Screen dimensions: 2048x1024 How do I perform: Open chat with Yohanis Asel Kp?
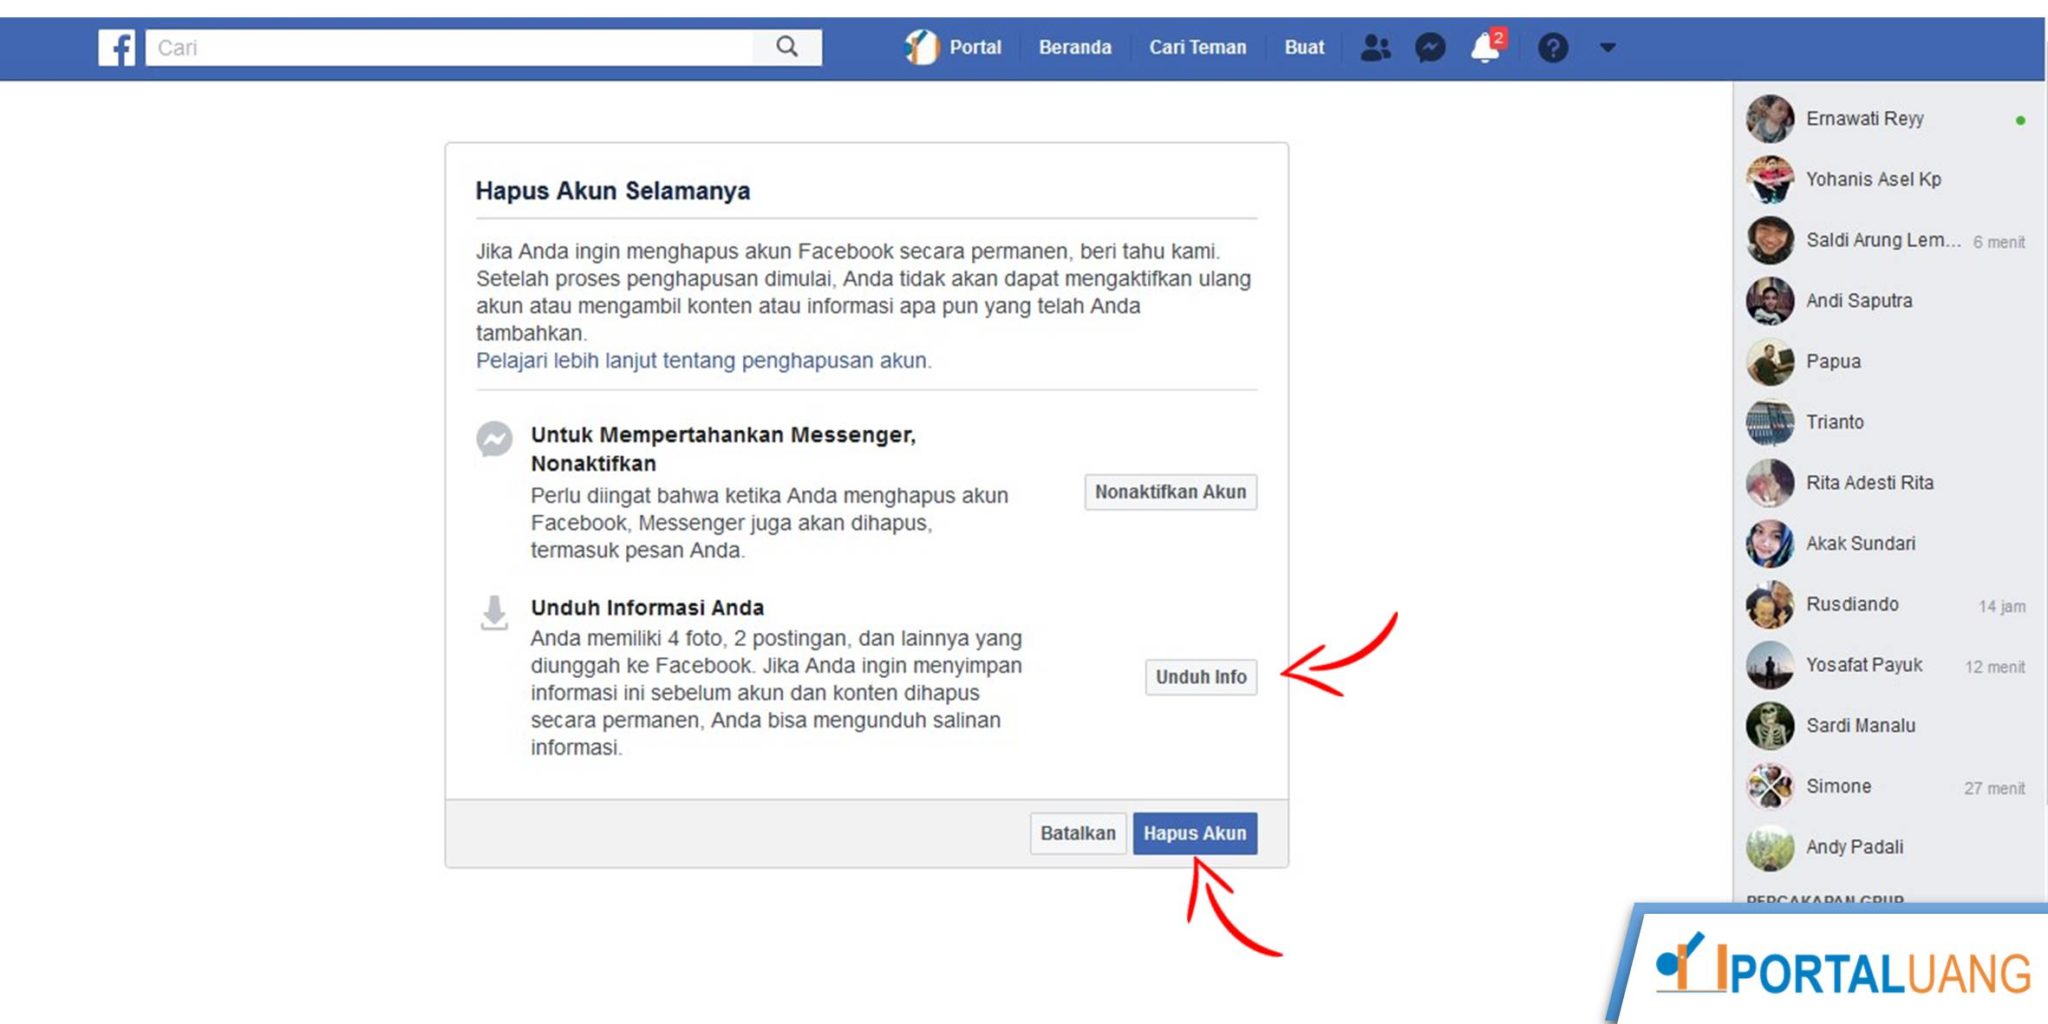coord(1889,179)
